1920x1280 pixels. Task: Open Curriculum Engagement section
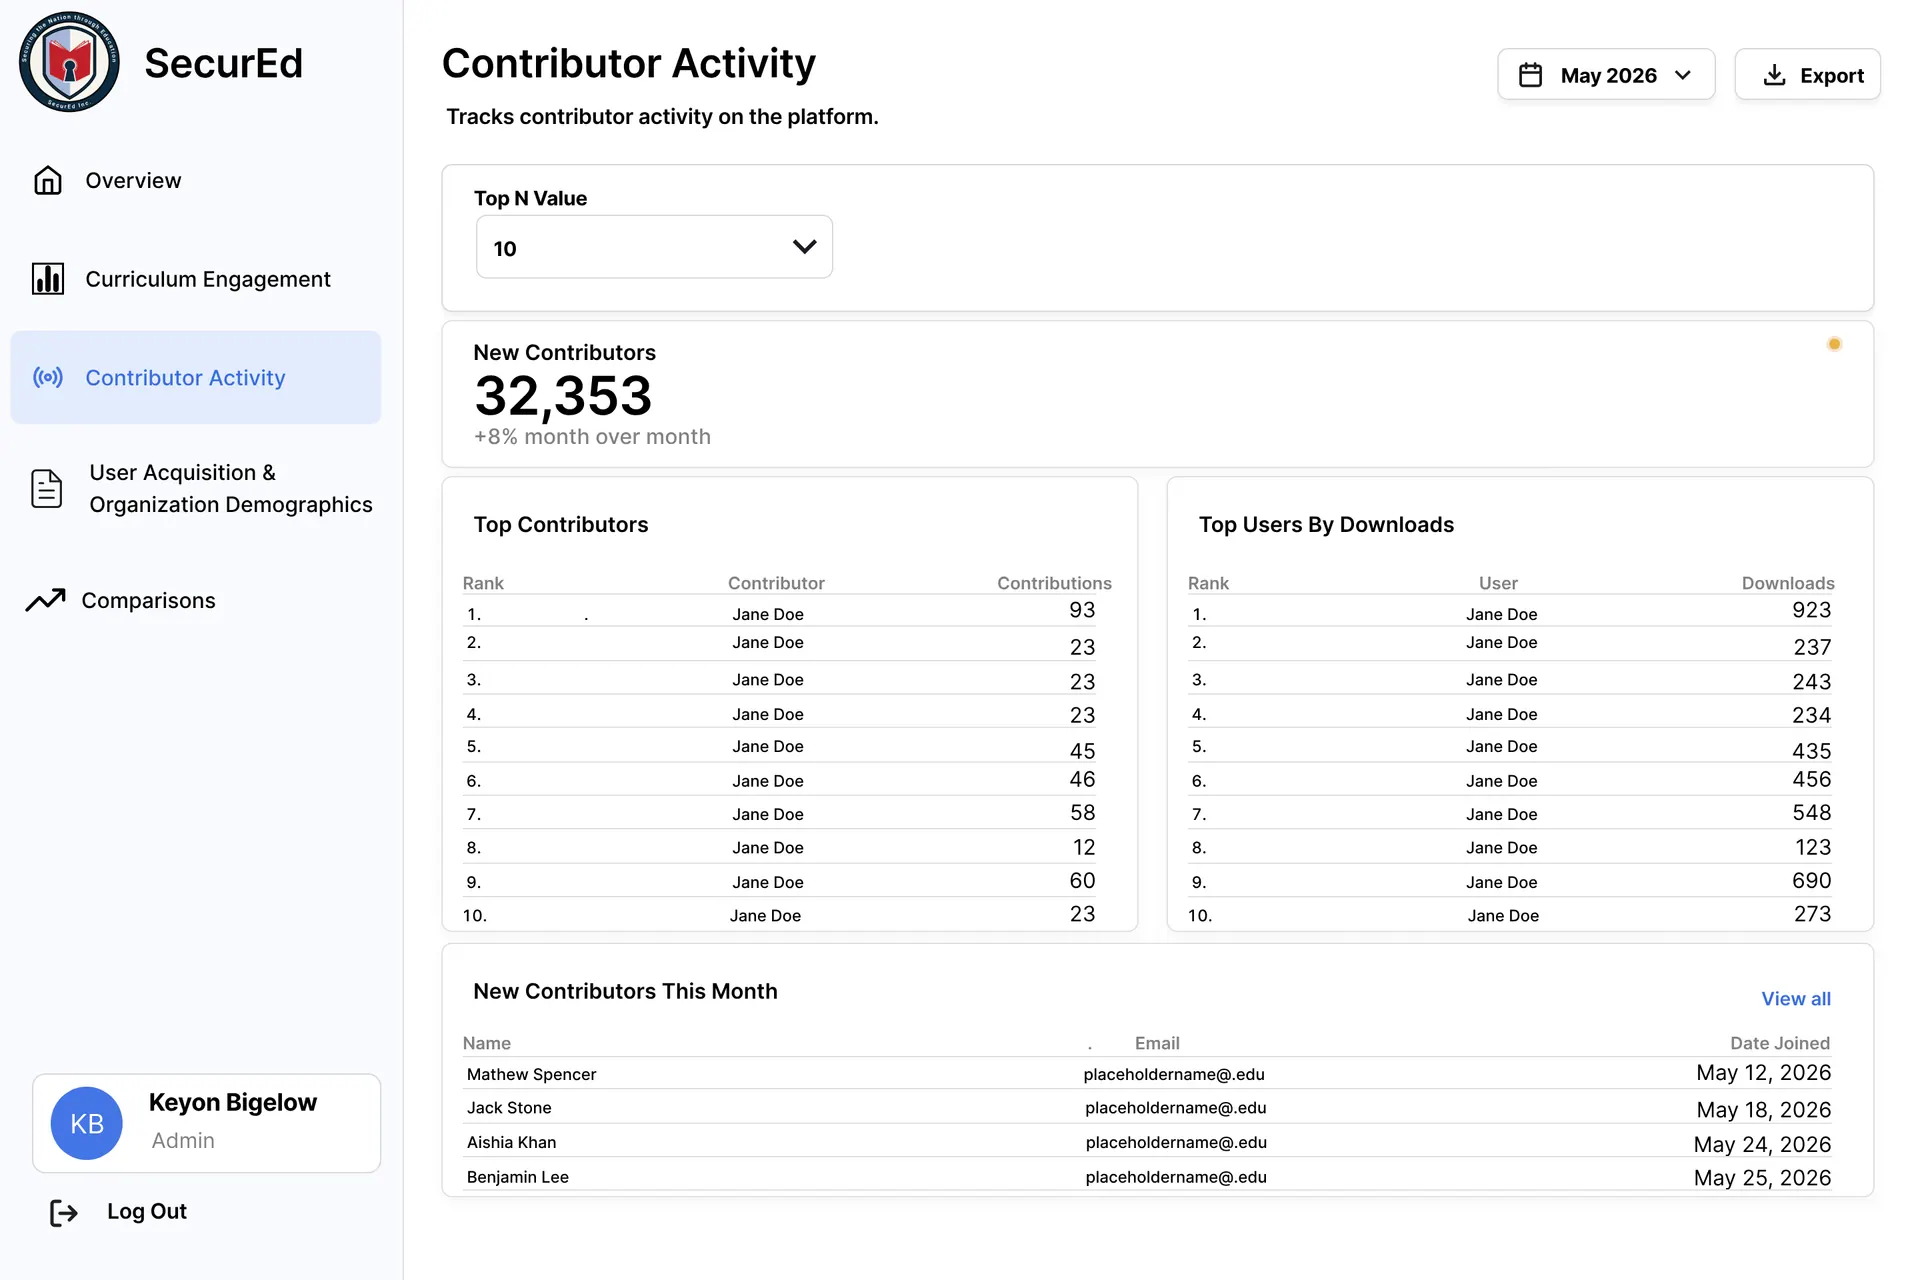coord(208,279)
